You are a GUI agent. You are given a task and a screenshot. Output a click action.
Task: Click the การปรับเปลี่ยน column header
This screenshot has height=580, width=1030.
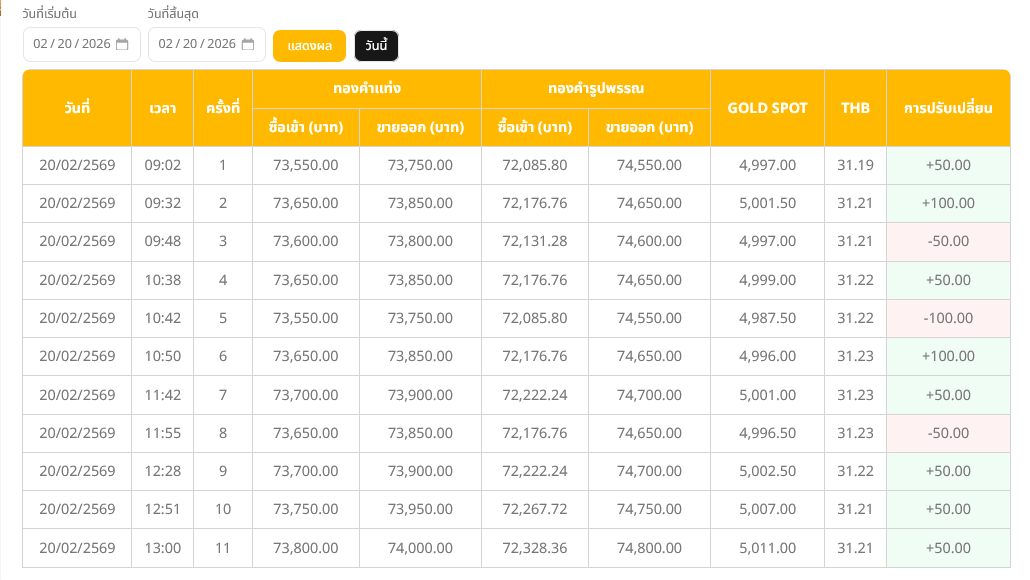click(947, 108)
